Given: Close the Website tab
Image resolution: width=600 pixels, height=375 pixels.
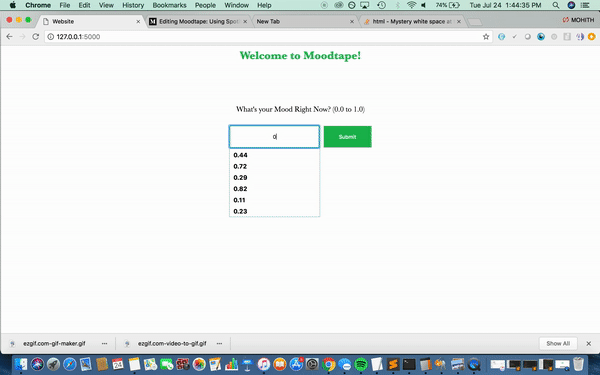Looking at the screenshot, I should (x=139, y=22).
